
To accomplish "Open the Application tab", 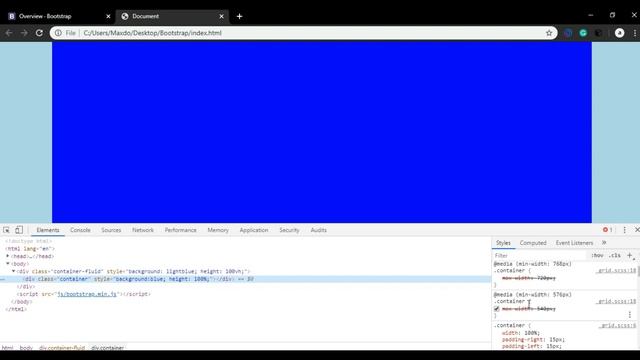I will click(254, 230).
